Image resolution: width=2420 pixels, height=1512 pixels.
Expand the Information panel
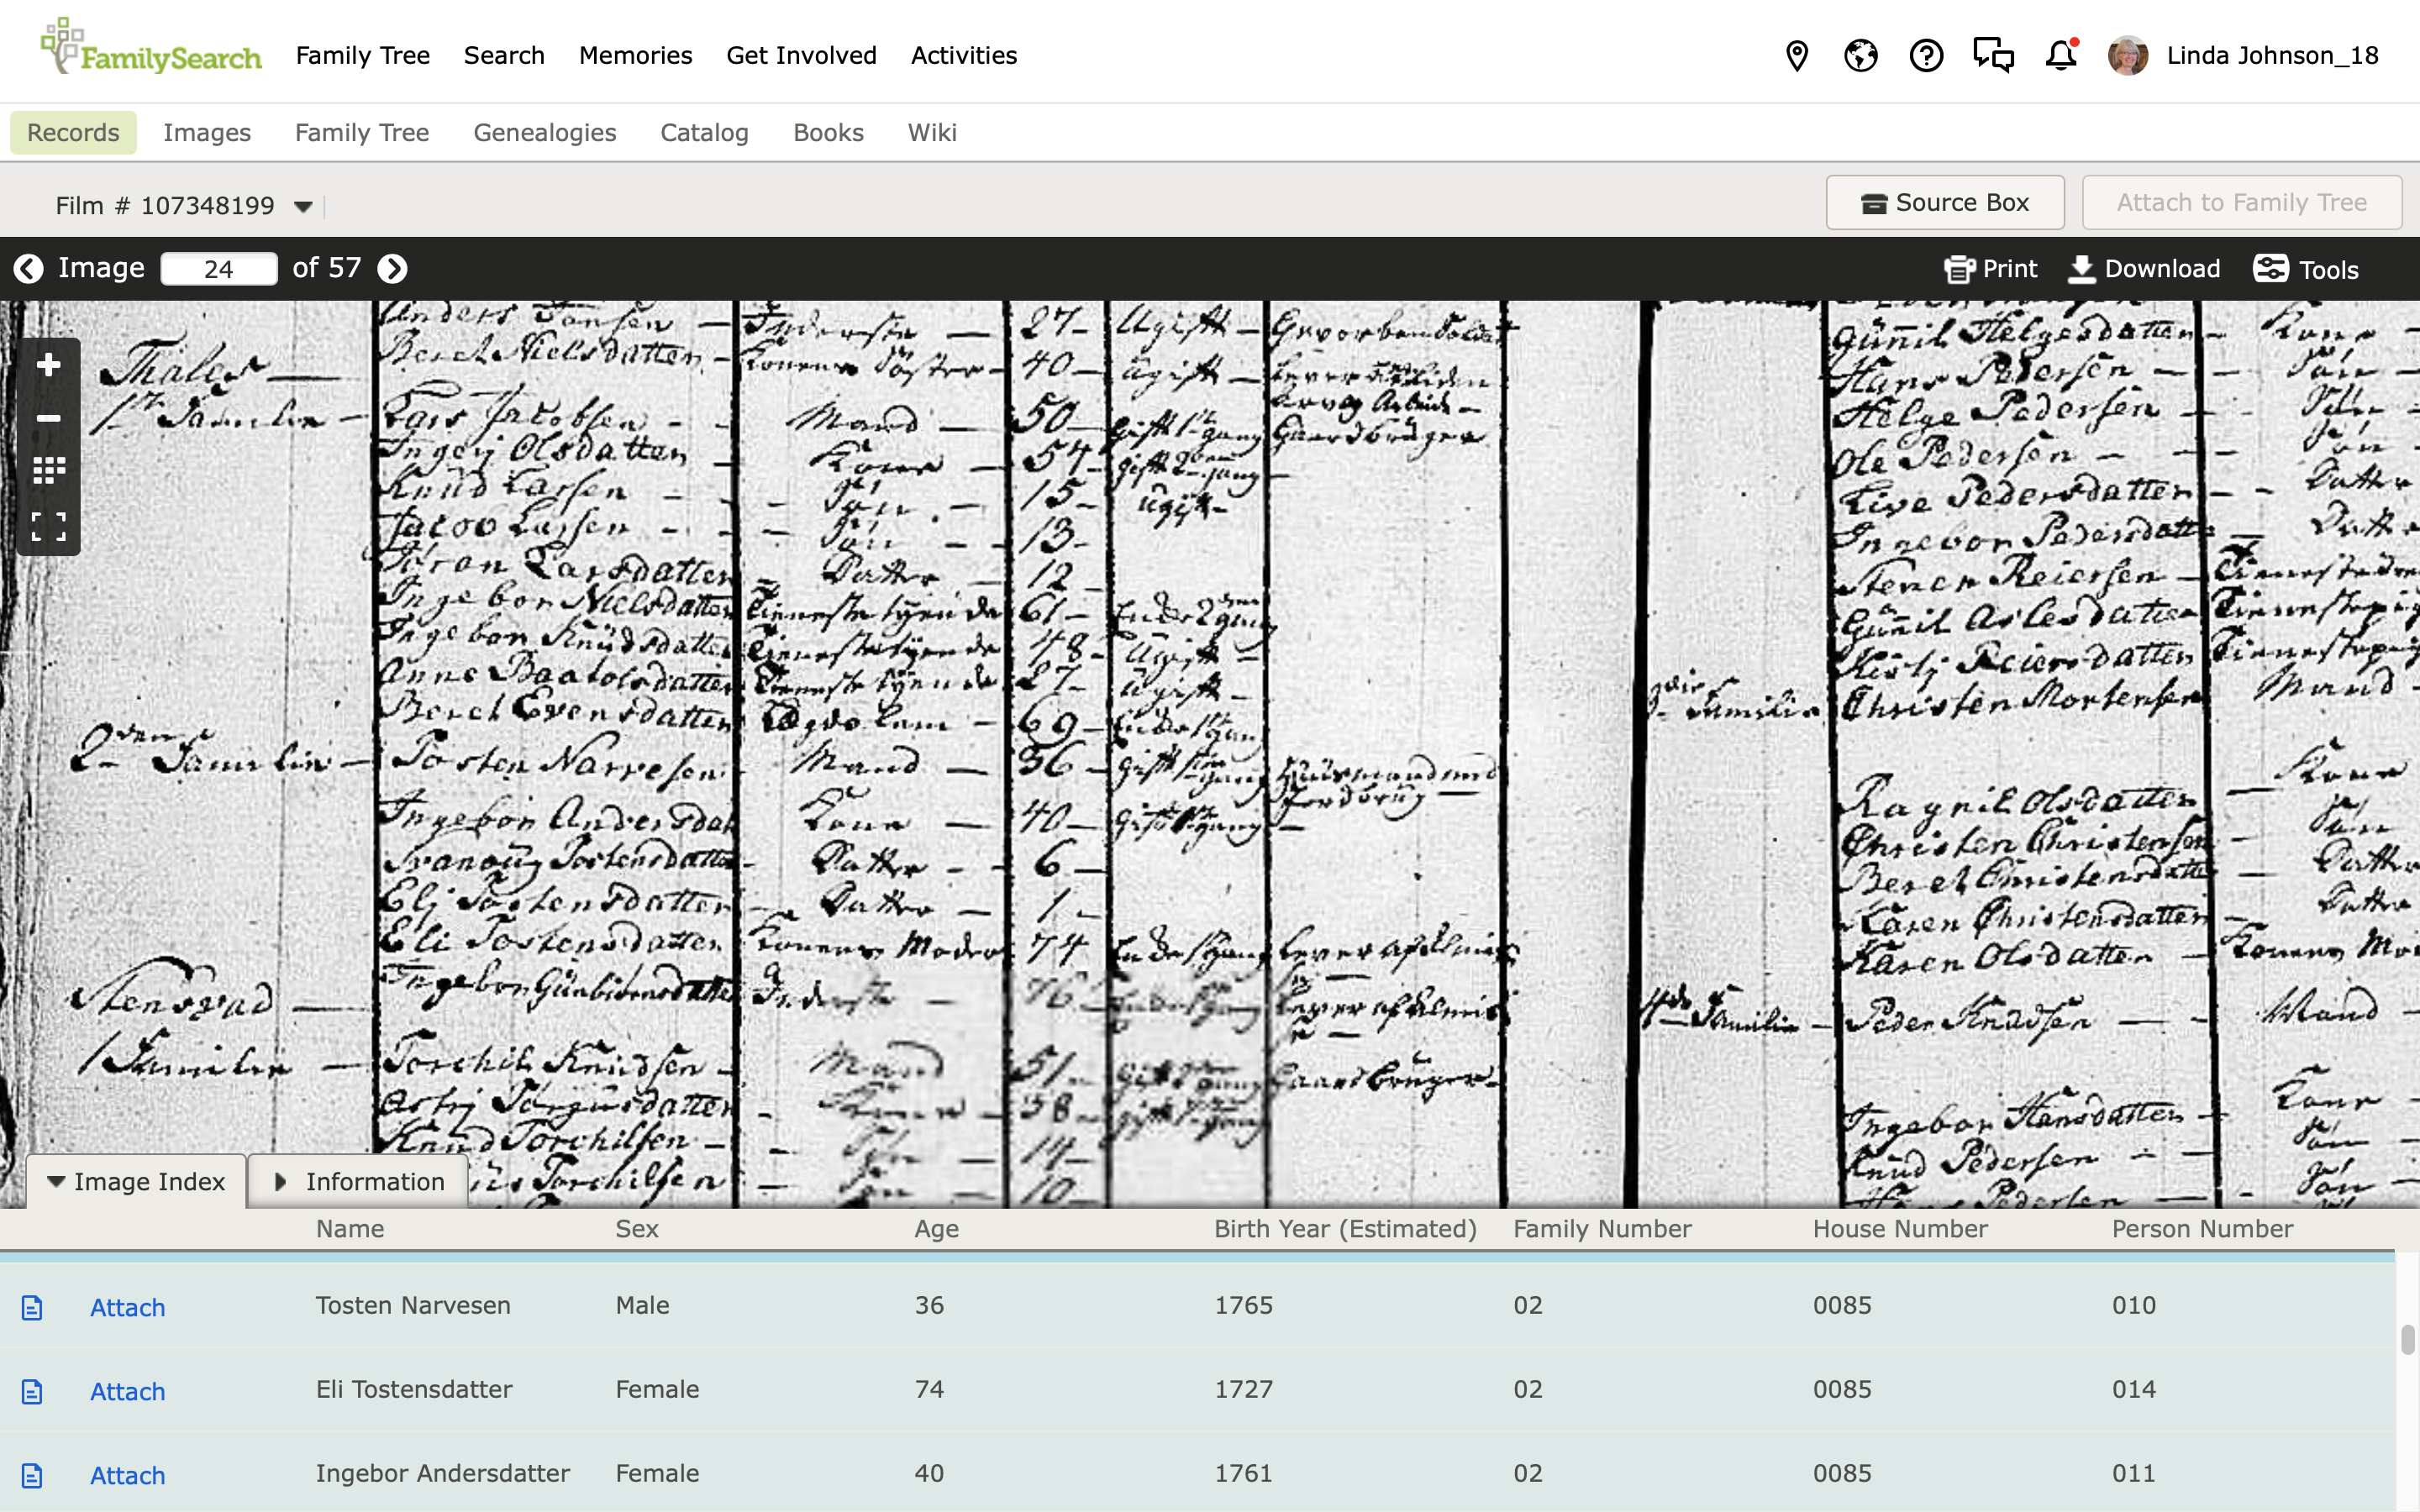358,1181
